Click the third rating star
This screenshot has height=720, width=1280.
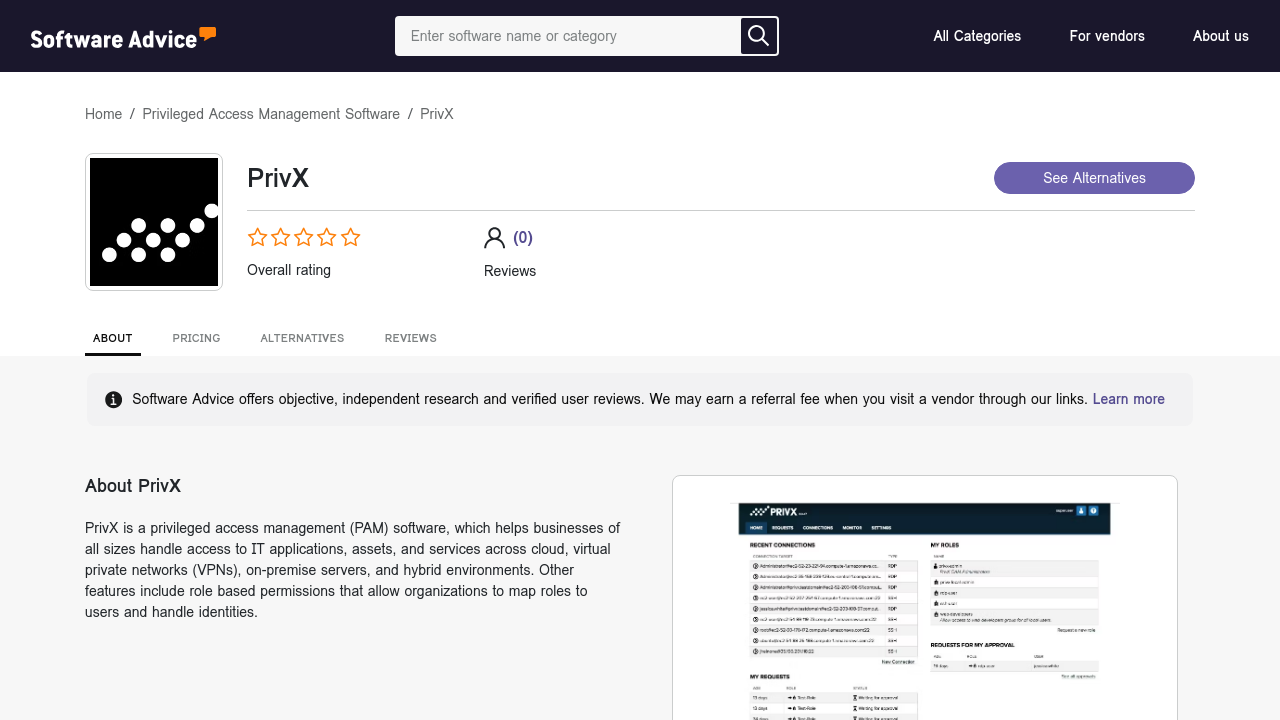[x=304, y=238]
